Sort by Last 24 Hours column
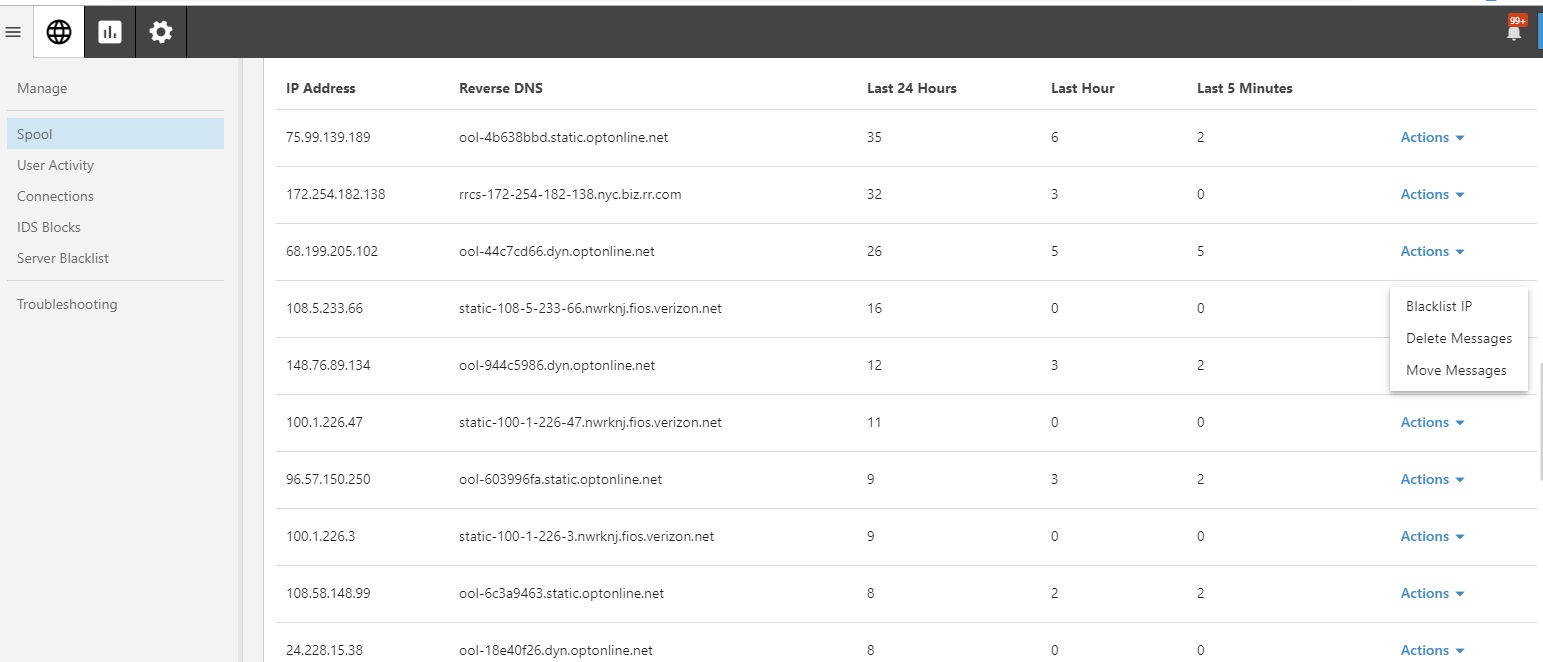Image resolution: width=1543 pixels, height=662 pixels. coord(911,89)
